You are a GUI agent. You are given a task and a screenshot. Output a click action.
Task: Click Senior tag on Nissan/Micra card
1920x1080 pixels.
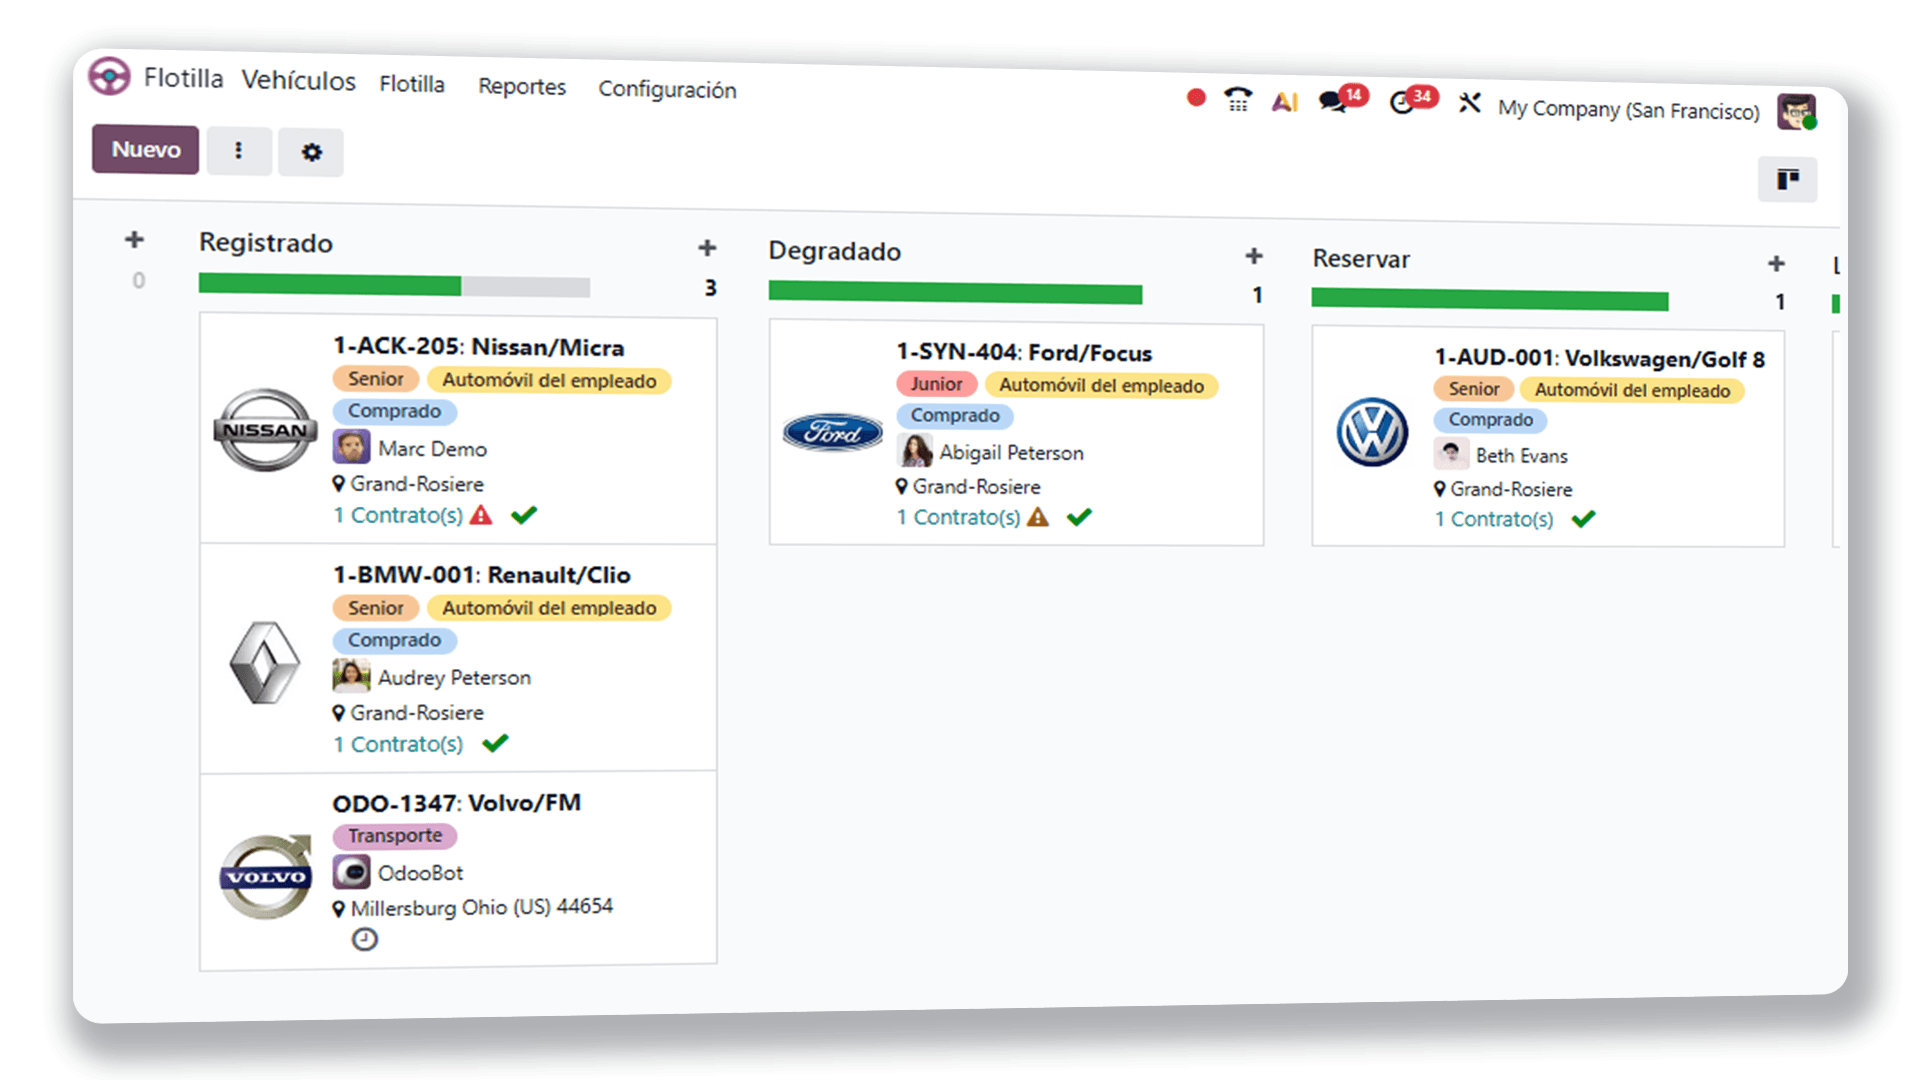376,379
